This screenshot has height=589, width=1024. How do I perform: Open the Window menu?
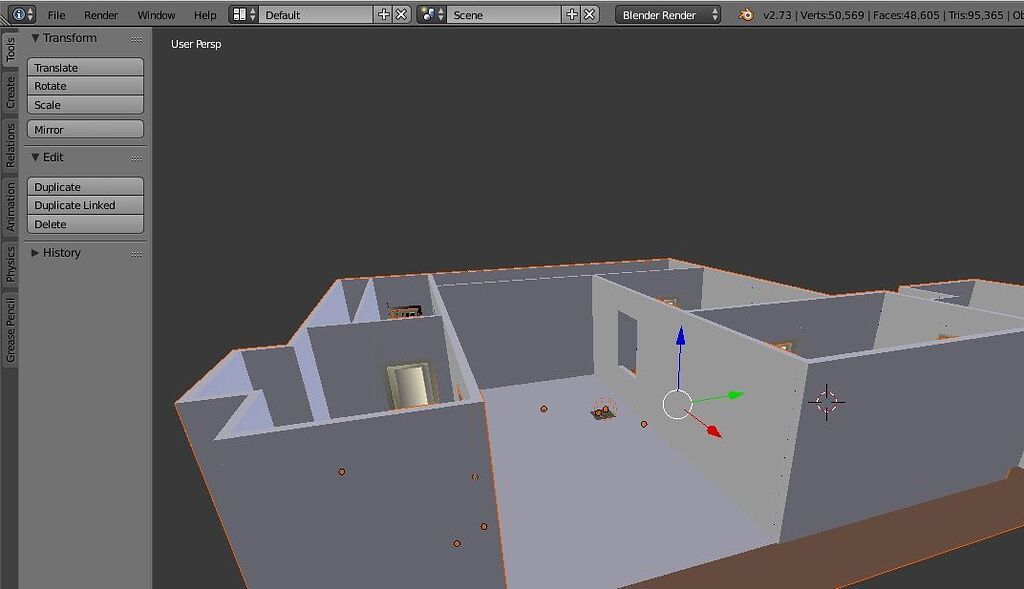156,14
